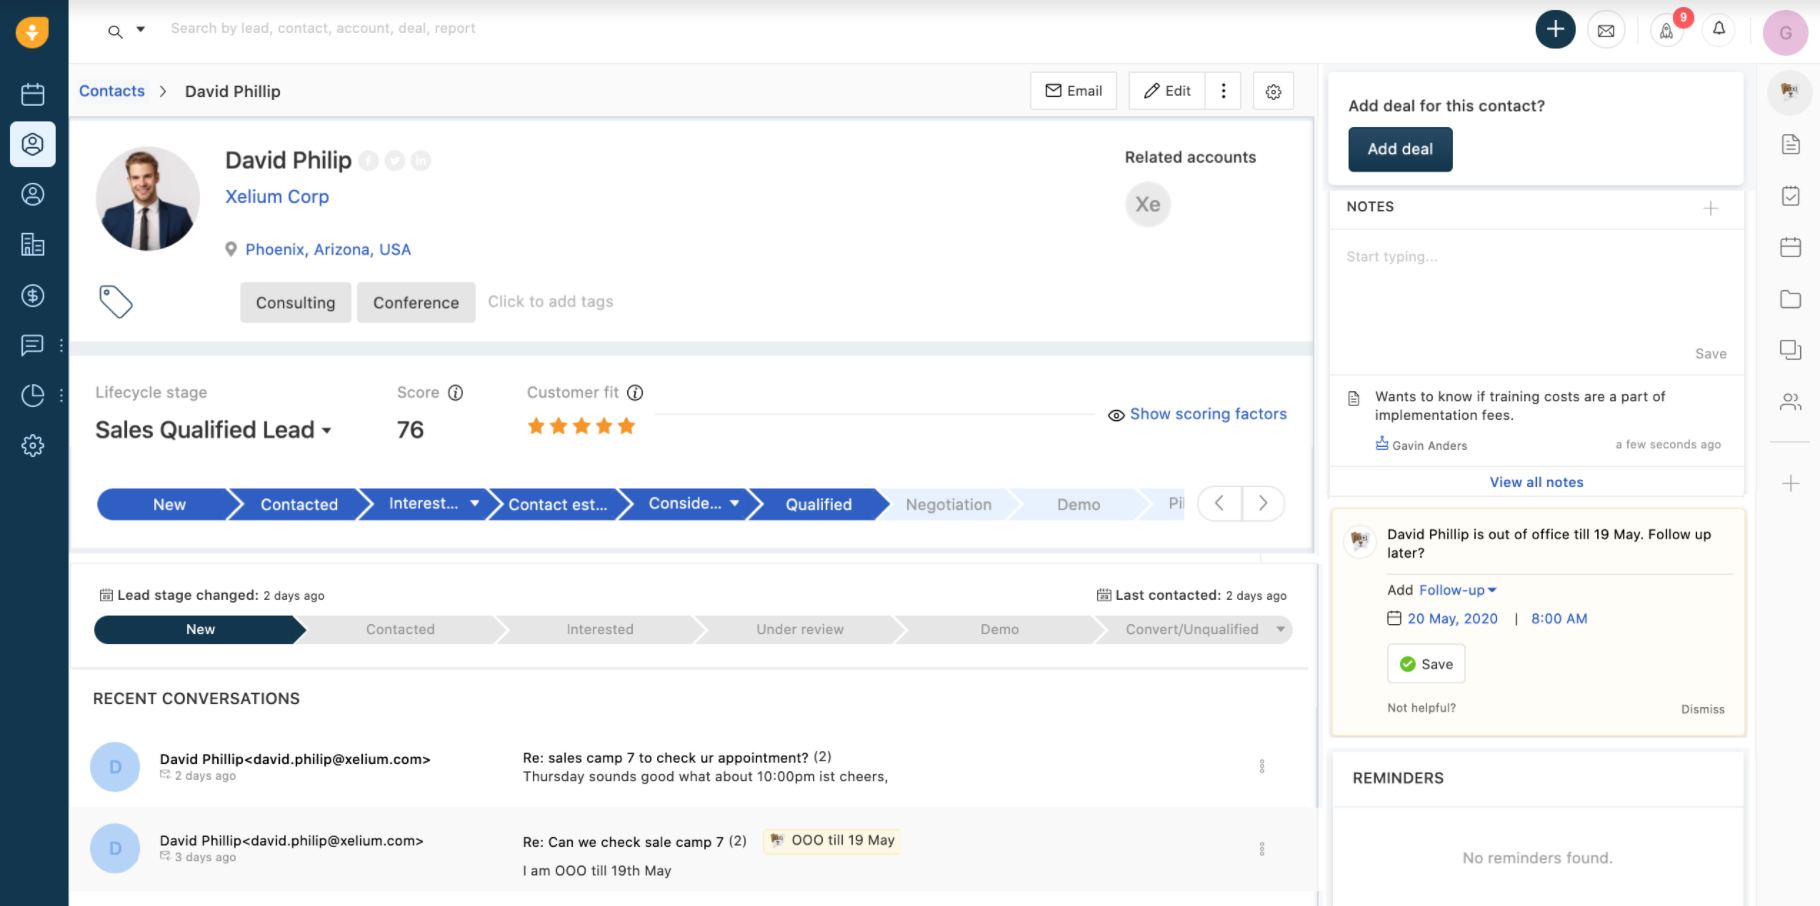The image size is (1820, 906).
Task: Expand the Sales Qualified Lead dropdown
Action: (326, 431)
